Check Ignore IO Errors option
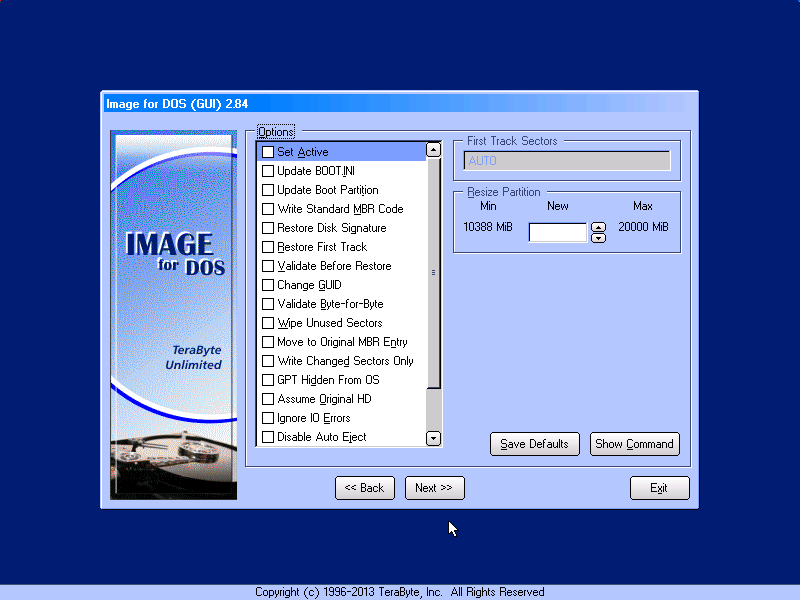Image resolution: width=800 pixels, height=600 pixels. tap(268, 418)
